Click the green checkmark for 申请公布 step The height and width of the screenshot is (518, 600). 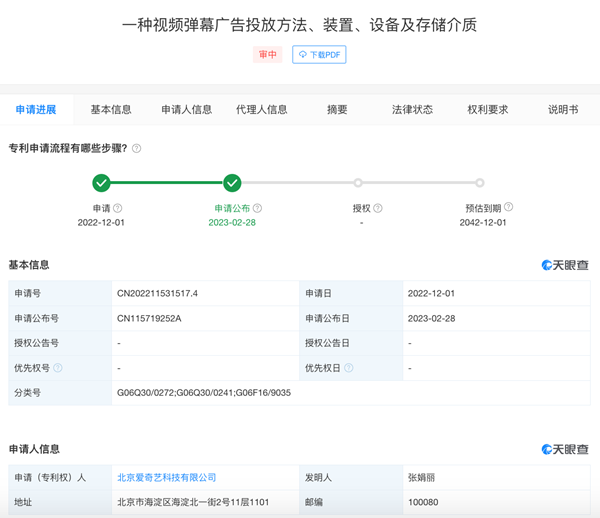[232, 183]
